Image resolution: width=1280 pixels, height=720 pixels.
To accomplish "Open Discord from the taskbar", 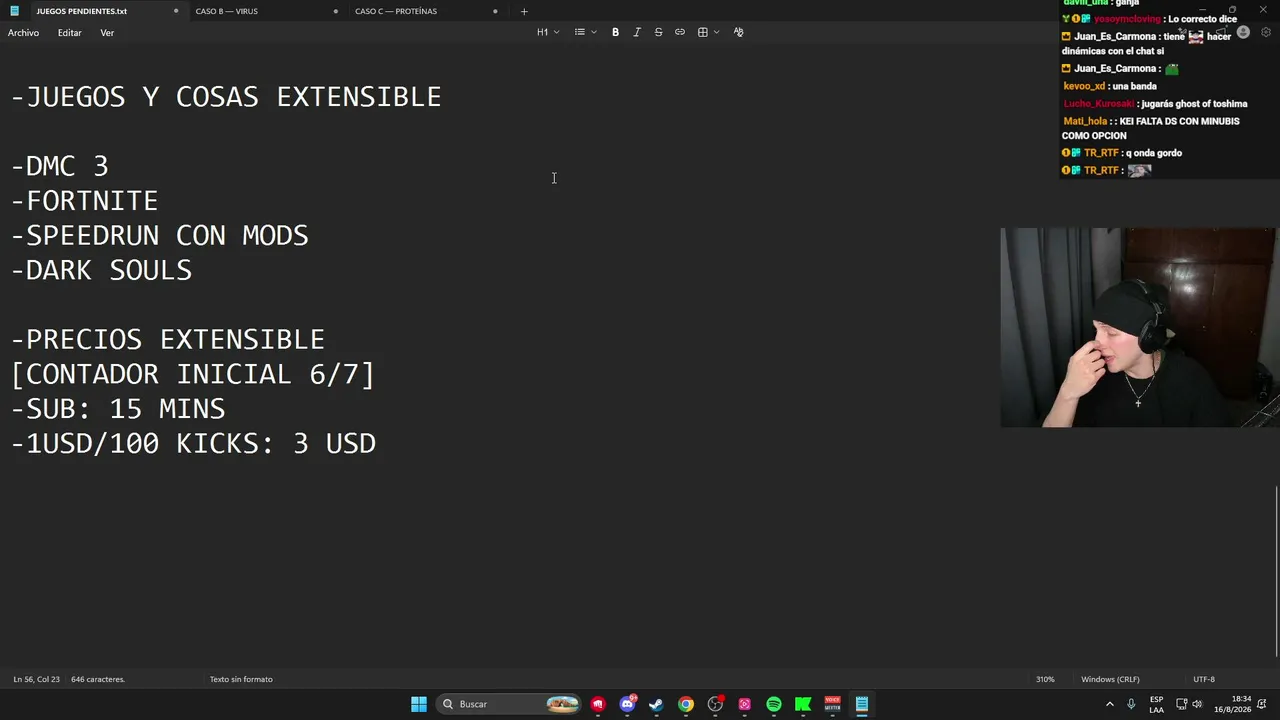I will point(627,704).
